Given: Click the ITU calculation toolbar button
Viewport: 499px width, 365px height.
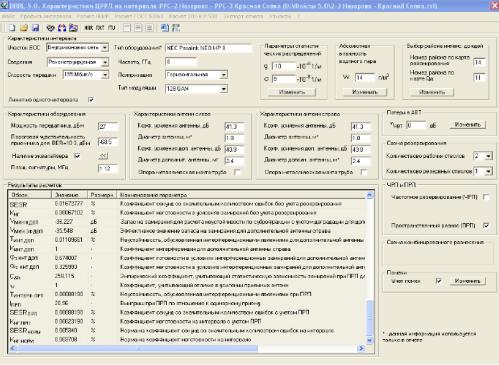Looking at the screenshot, I should 111,28.
